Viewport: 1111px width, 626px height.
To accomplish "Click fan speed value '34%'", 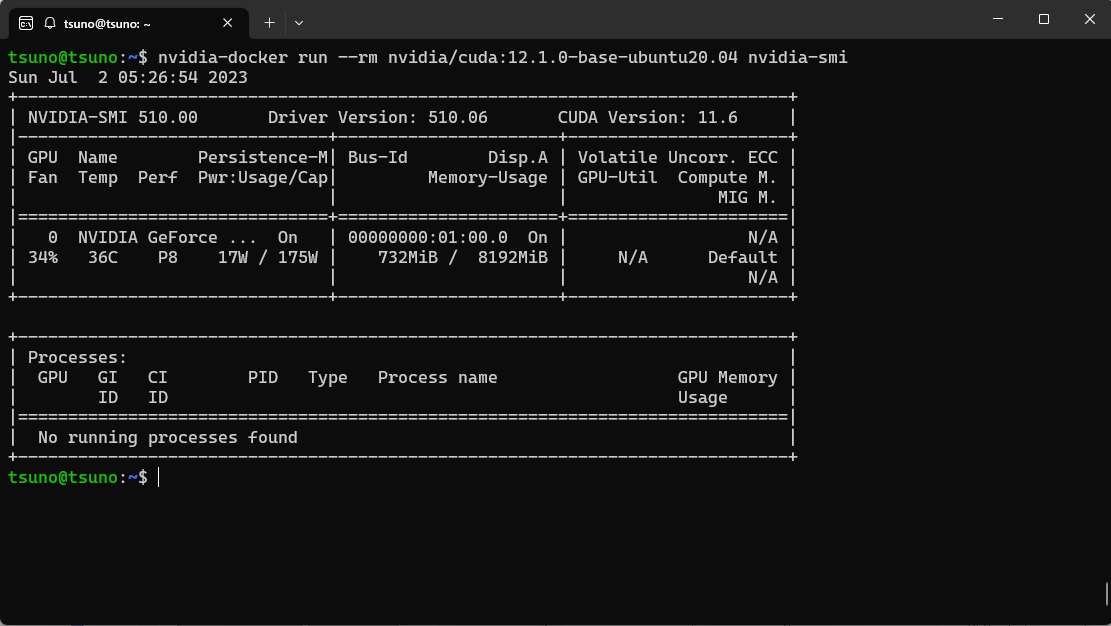I will pyautogui.click(x=43, y=257).
